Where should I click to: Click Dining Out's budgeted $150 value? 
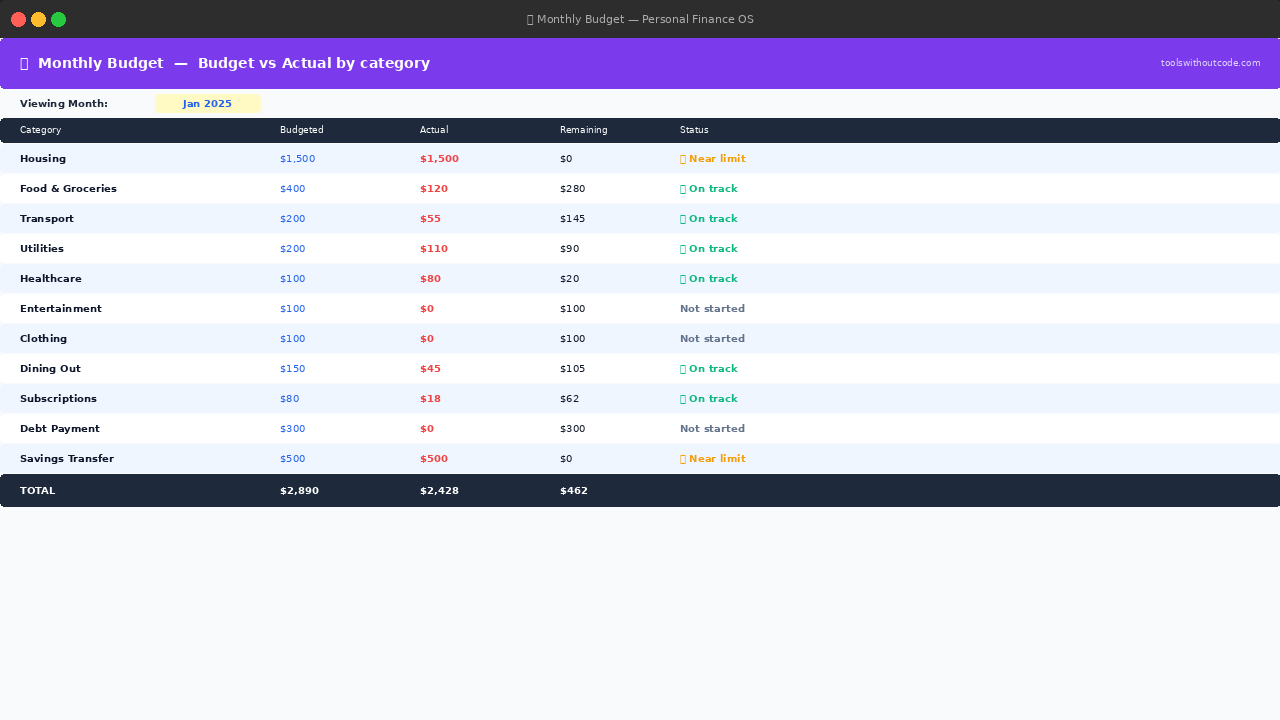tap(293, 369)
